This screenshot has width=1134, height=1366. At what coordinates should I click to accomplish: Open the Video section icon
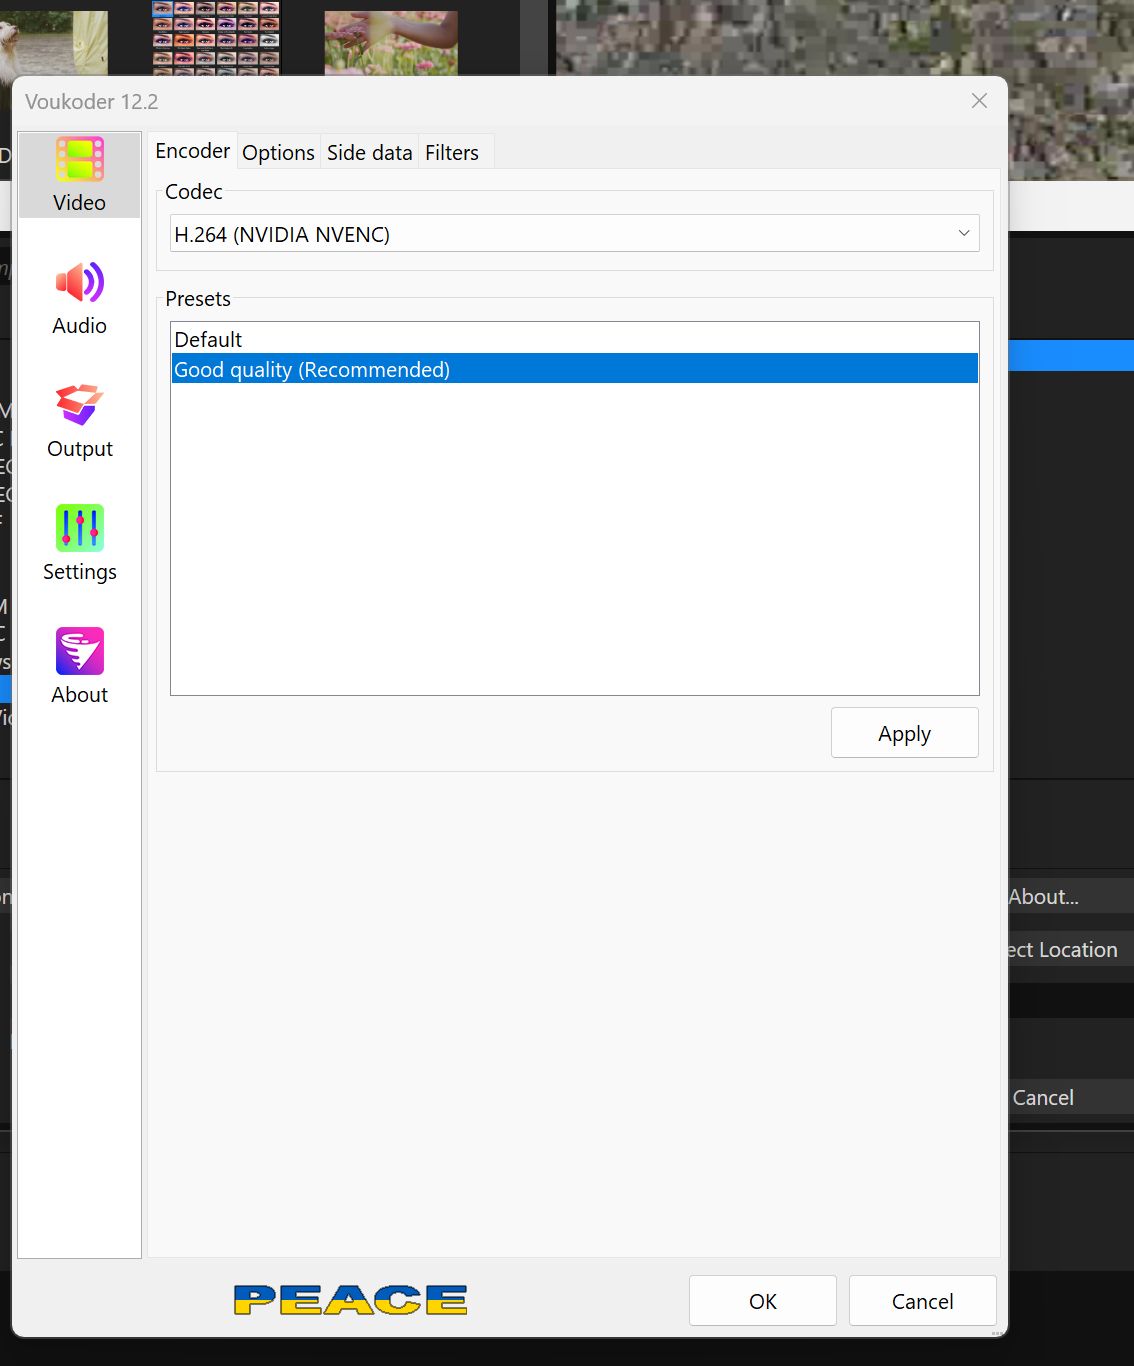pyautogui.click(x=80, y=160)
